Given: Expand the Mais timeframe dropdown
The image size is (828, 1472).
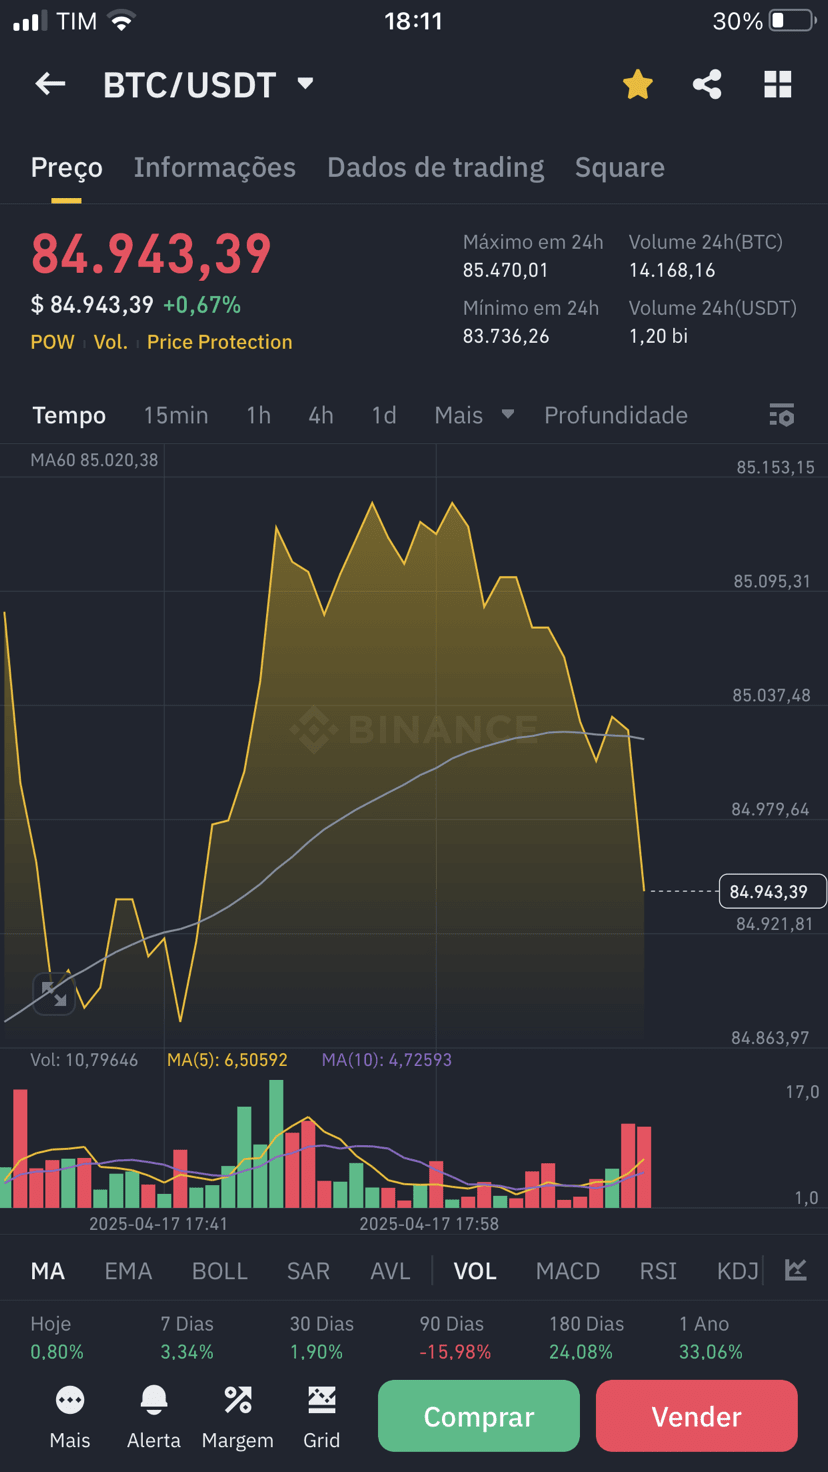Looking at the screenshot, I should point(474,415).
